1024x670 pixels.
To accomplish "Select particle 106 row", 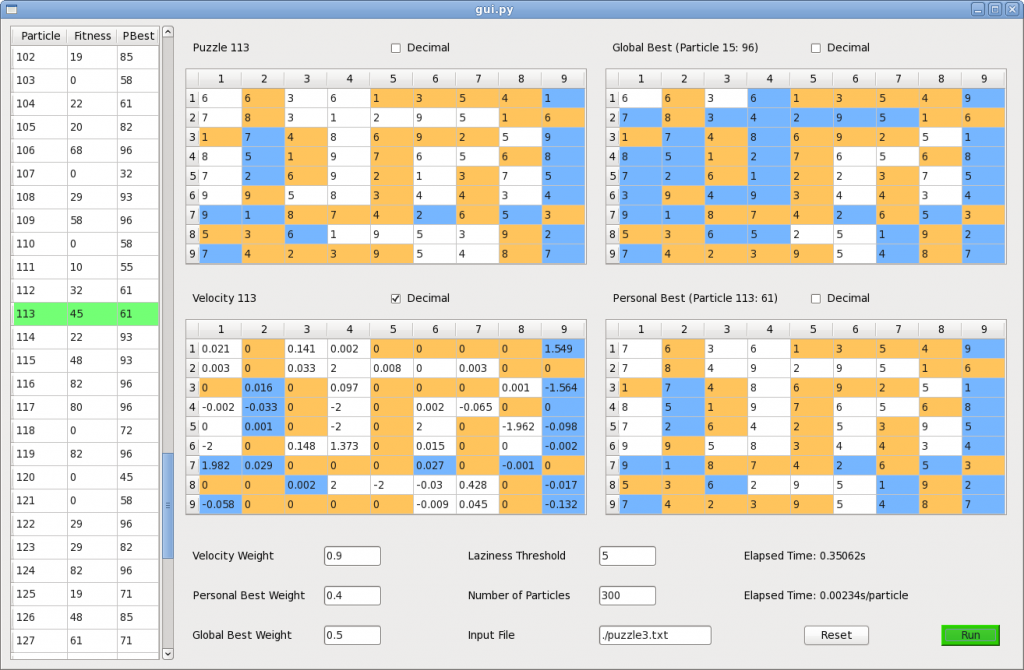I will pos(86,150).
